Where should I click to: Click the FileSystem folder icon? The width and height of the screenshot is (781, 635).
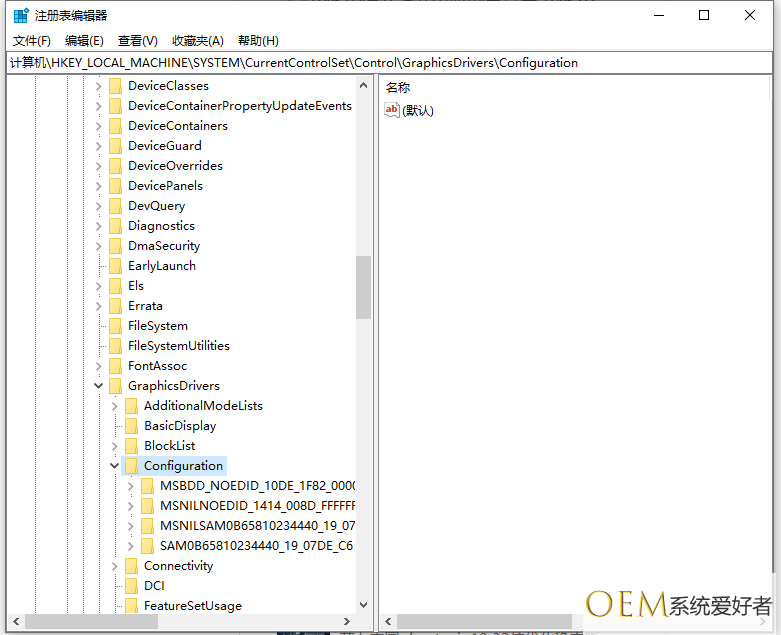(x=115, y=326)
